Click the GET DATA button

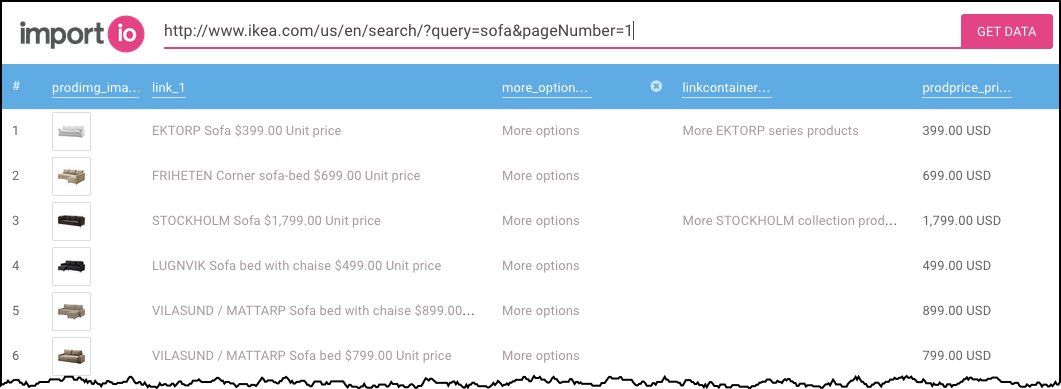click(x=1006, y=31)
